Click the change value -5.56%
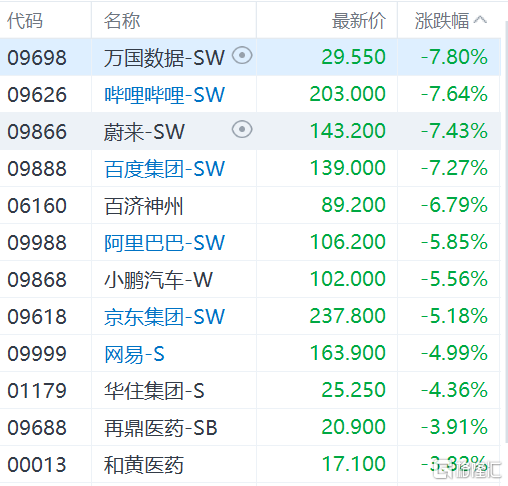The image size is (508, 486). pyautogui.click(x=454, y=279)
